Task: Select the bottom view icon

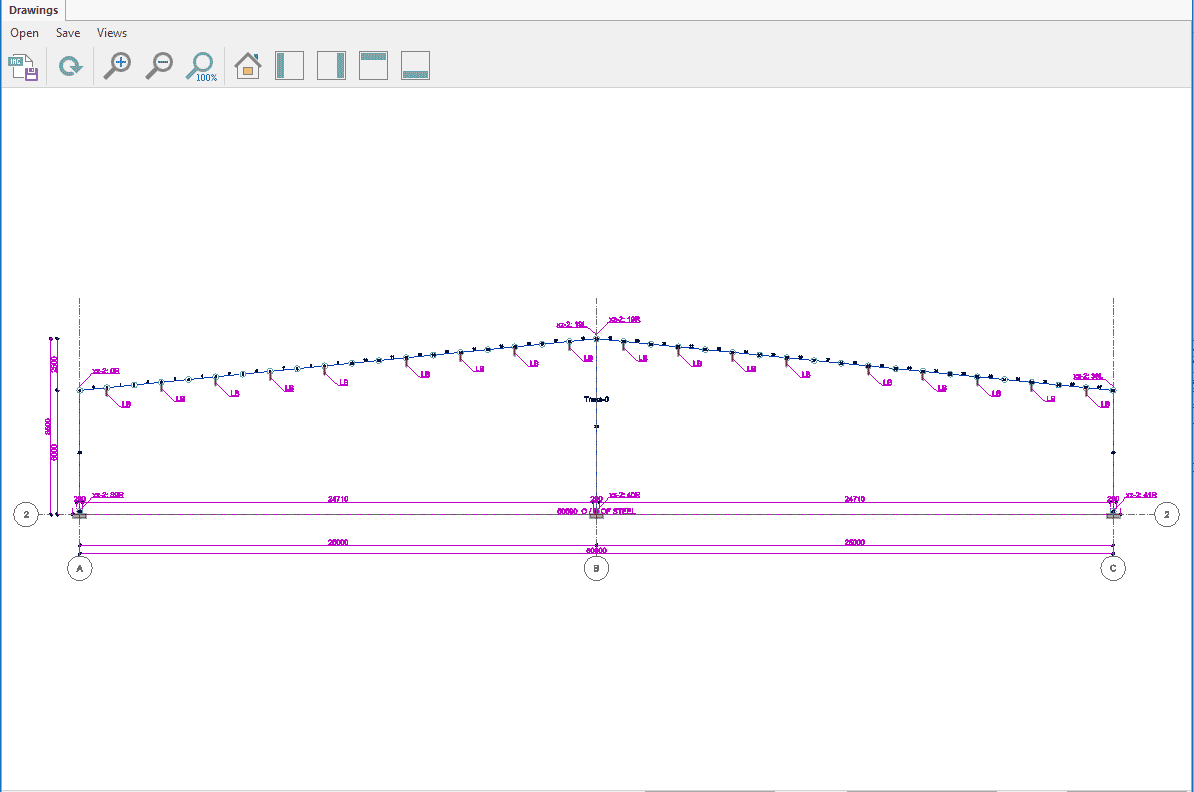Action: coord(415,67)
